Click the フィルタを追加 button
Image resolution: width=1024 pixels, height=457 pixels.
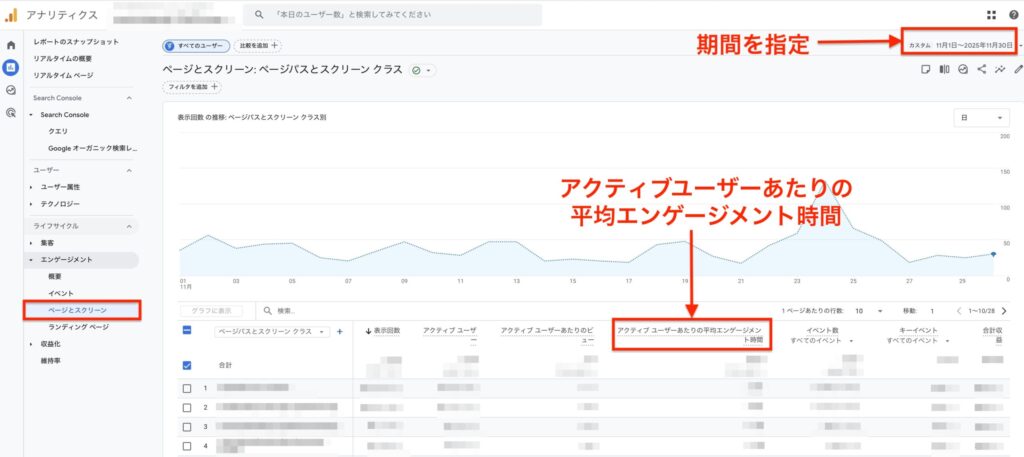pos(192,87)
